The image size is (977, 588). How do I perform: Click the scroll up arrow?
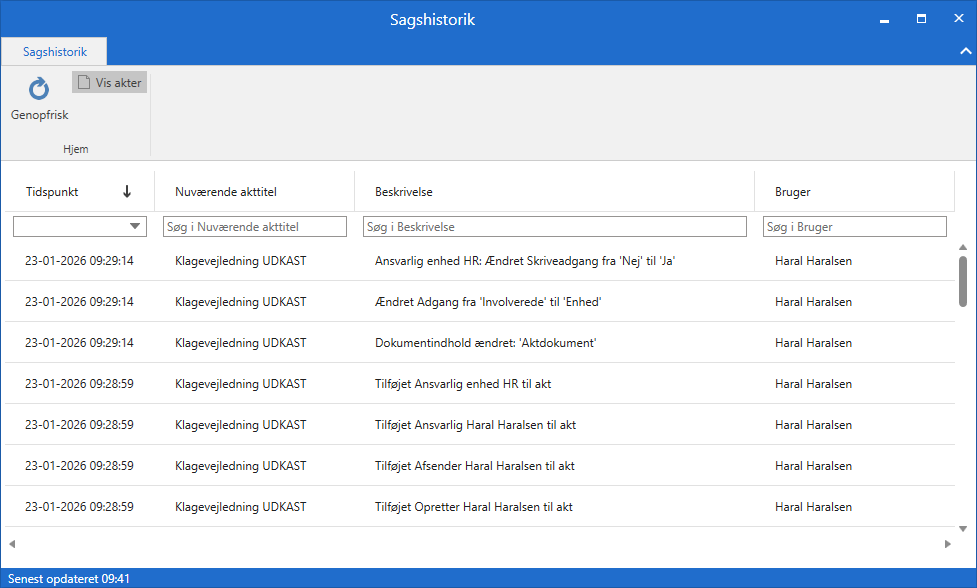[x=963, y=247]
